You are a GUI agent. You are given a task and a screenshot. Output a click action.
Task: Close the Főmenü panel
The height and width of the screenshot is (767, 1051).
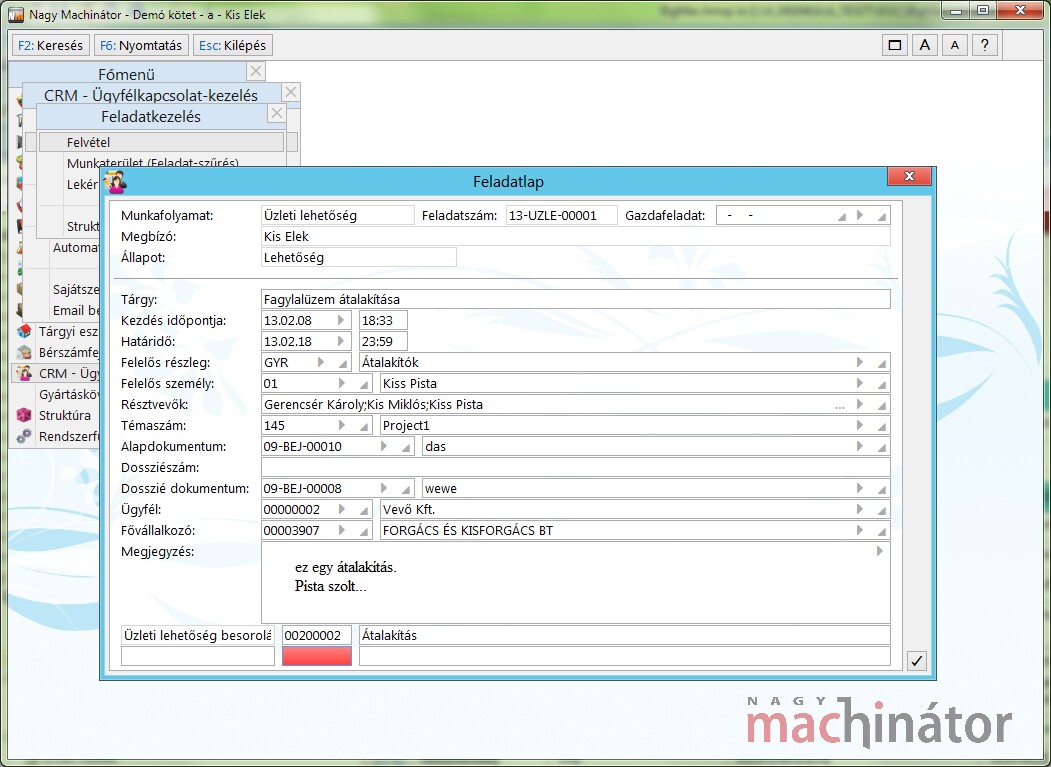256,71
